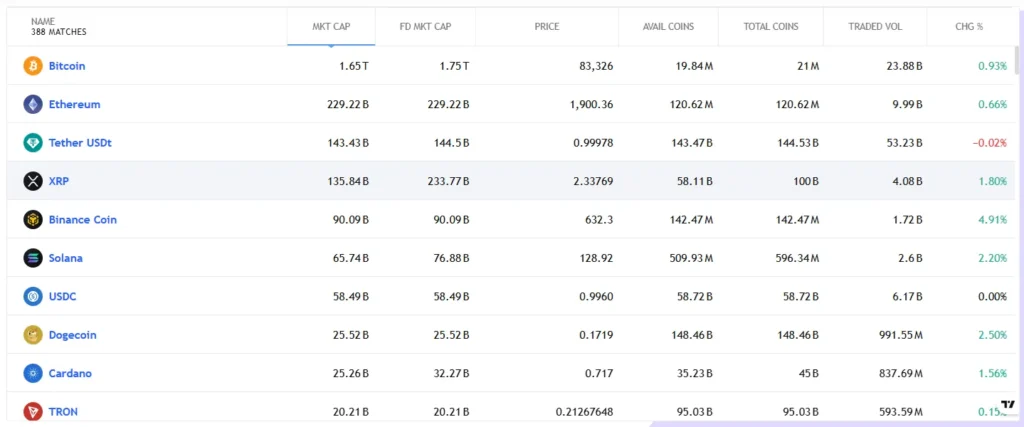Open the Bitcoin link
1024x427 pixels.
pos(67,66)
